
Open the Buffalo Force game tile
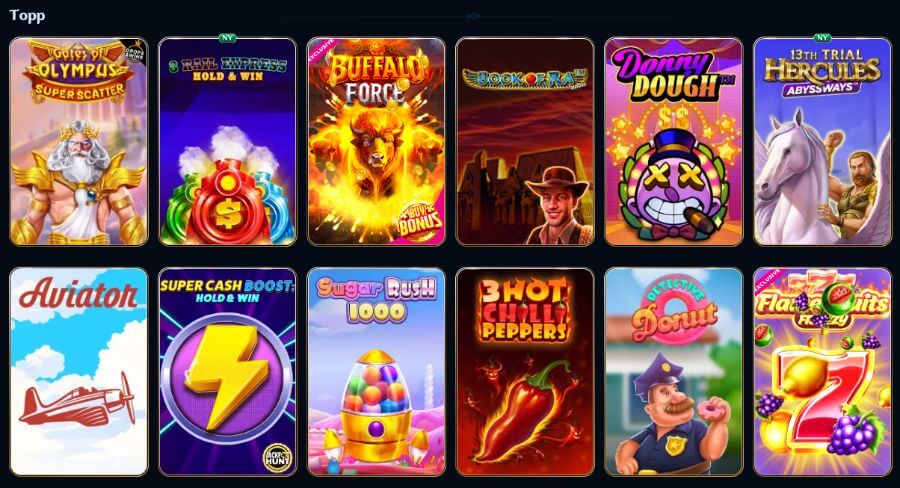[376, 142]
